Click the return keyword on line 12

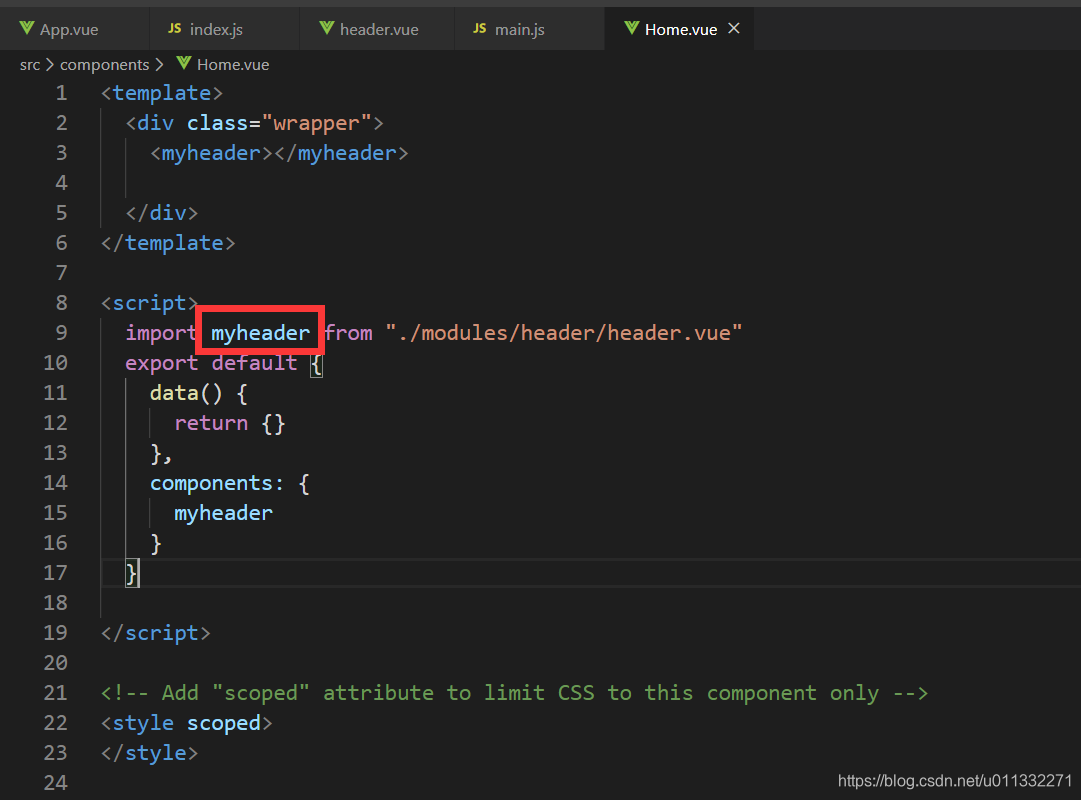coord(211,423)
